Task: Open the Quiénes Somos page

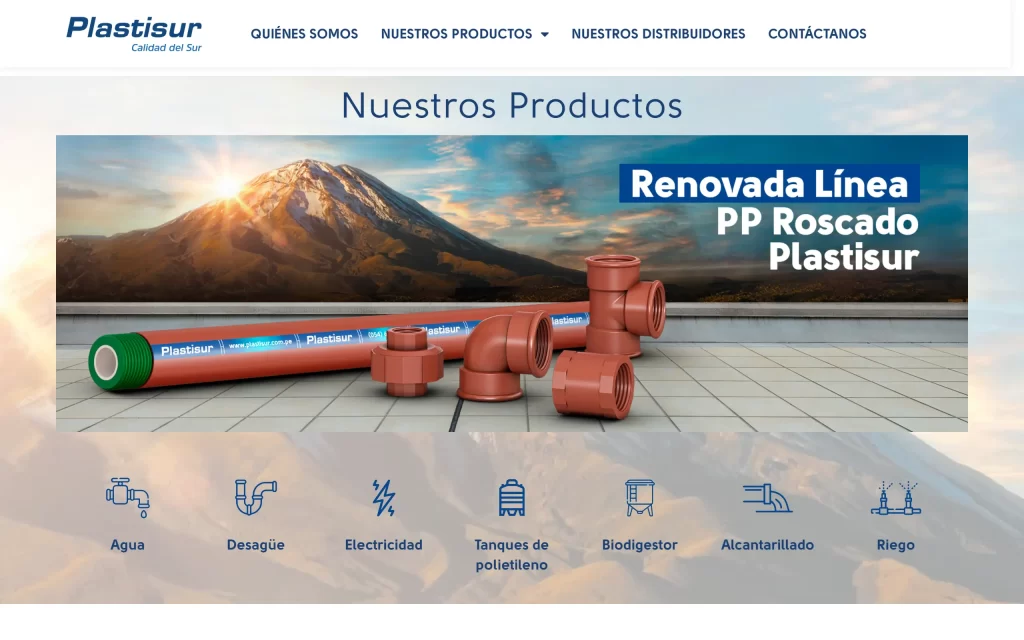Action: tap(304, 34)
